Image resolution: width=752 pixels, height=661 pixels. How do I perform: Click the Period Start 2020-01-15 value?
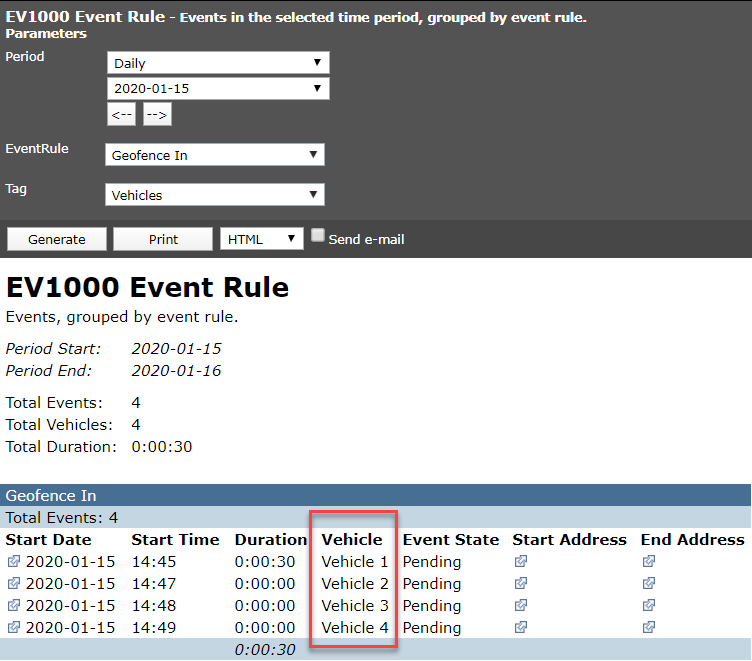coord(176,348)
